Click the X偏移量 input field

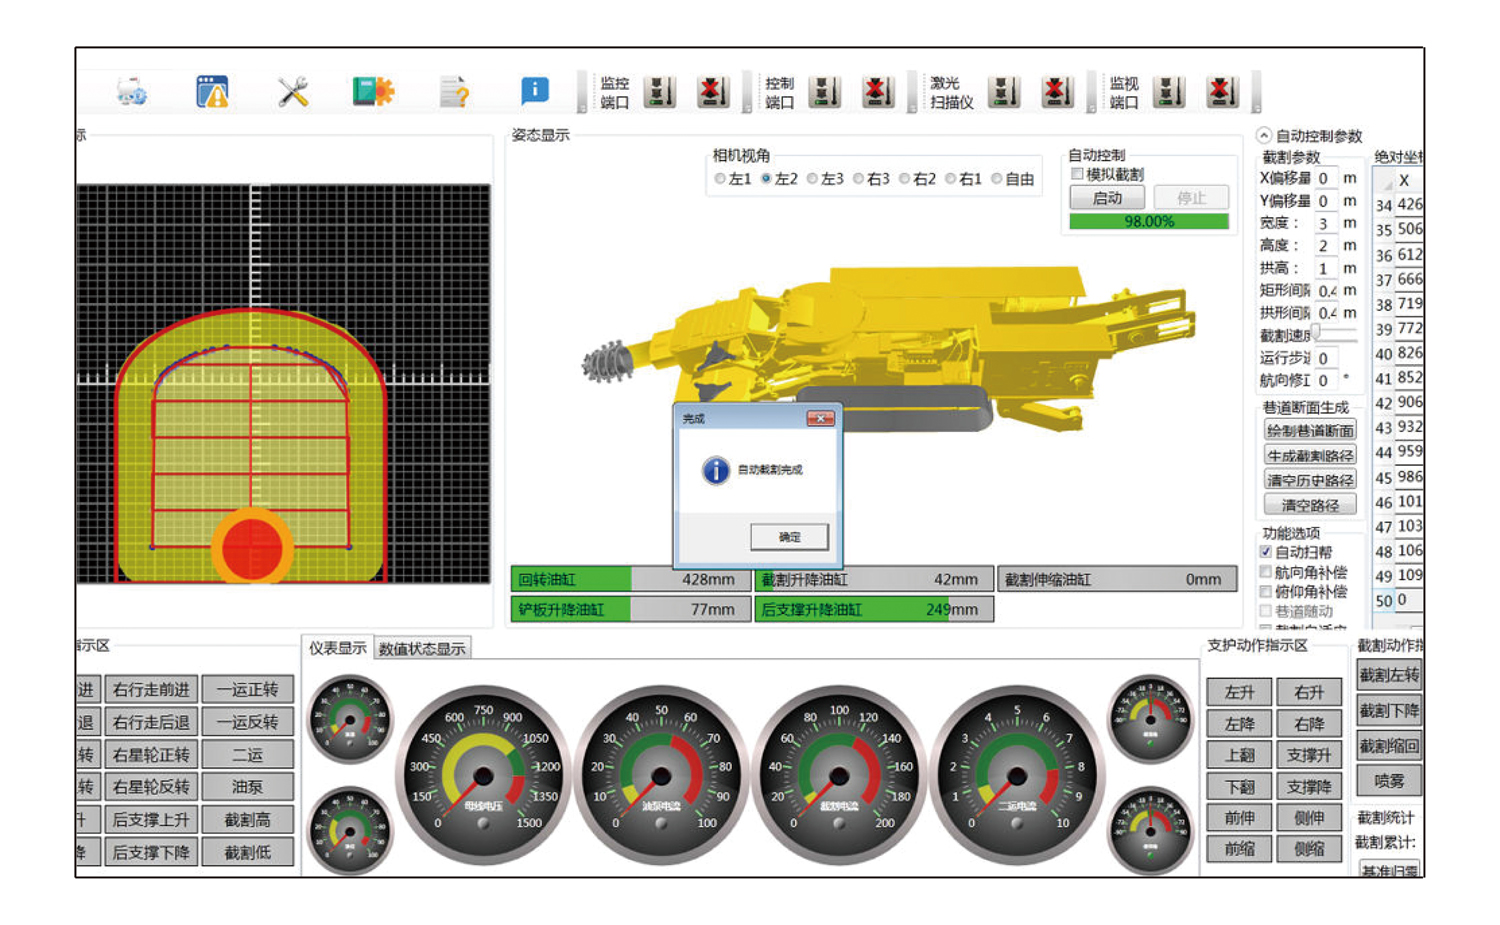[x=1325, y=178]
